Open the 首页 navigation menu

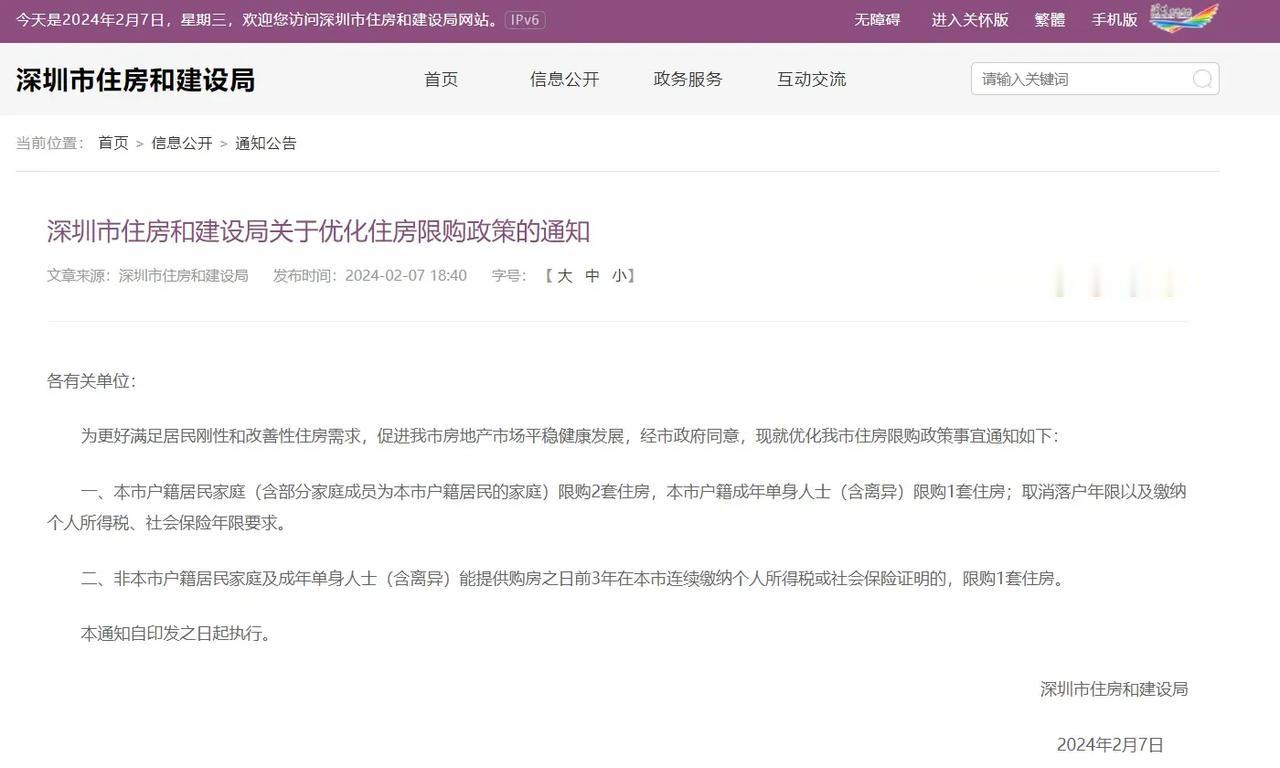pyautogui.click(x=440, y=79)
